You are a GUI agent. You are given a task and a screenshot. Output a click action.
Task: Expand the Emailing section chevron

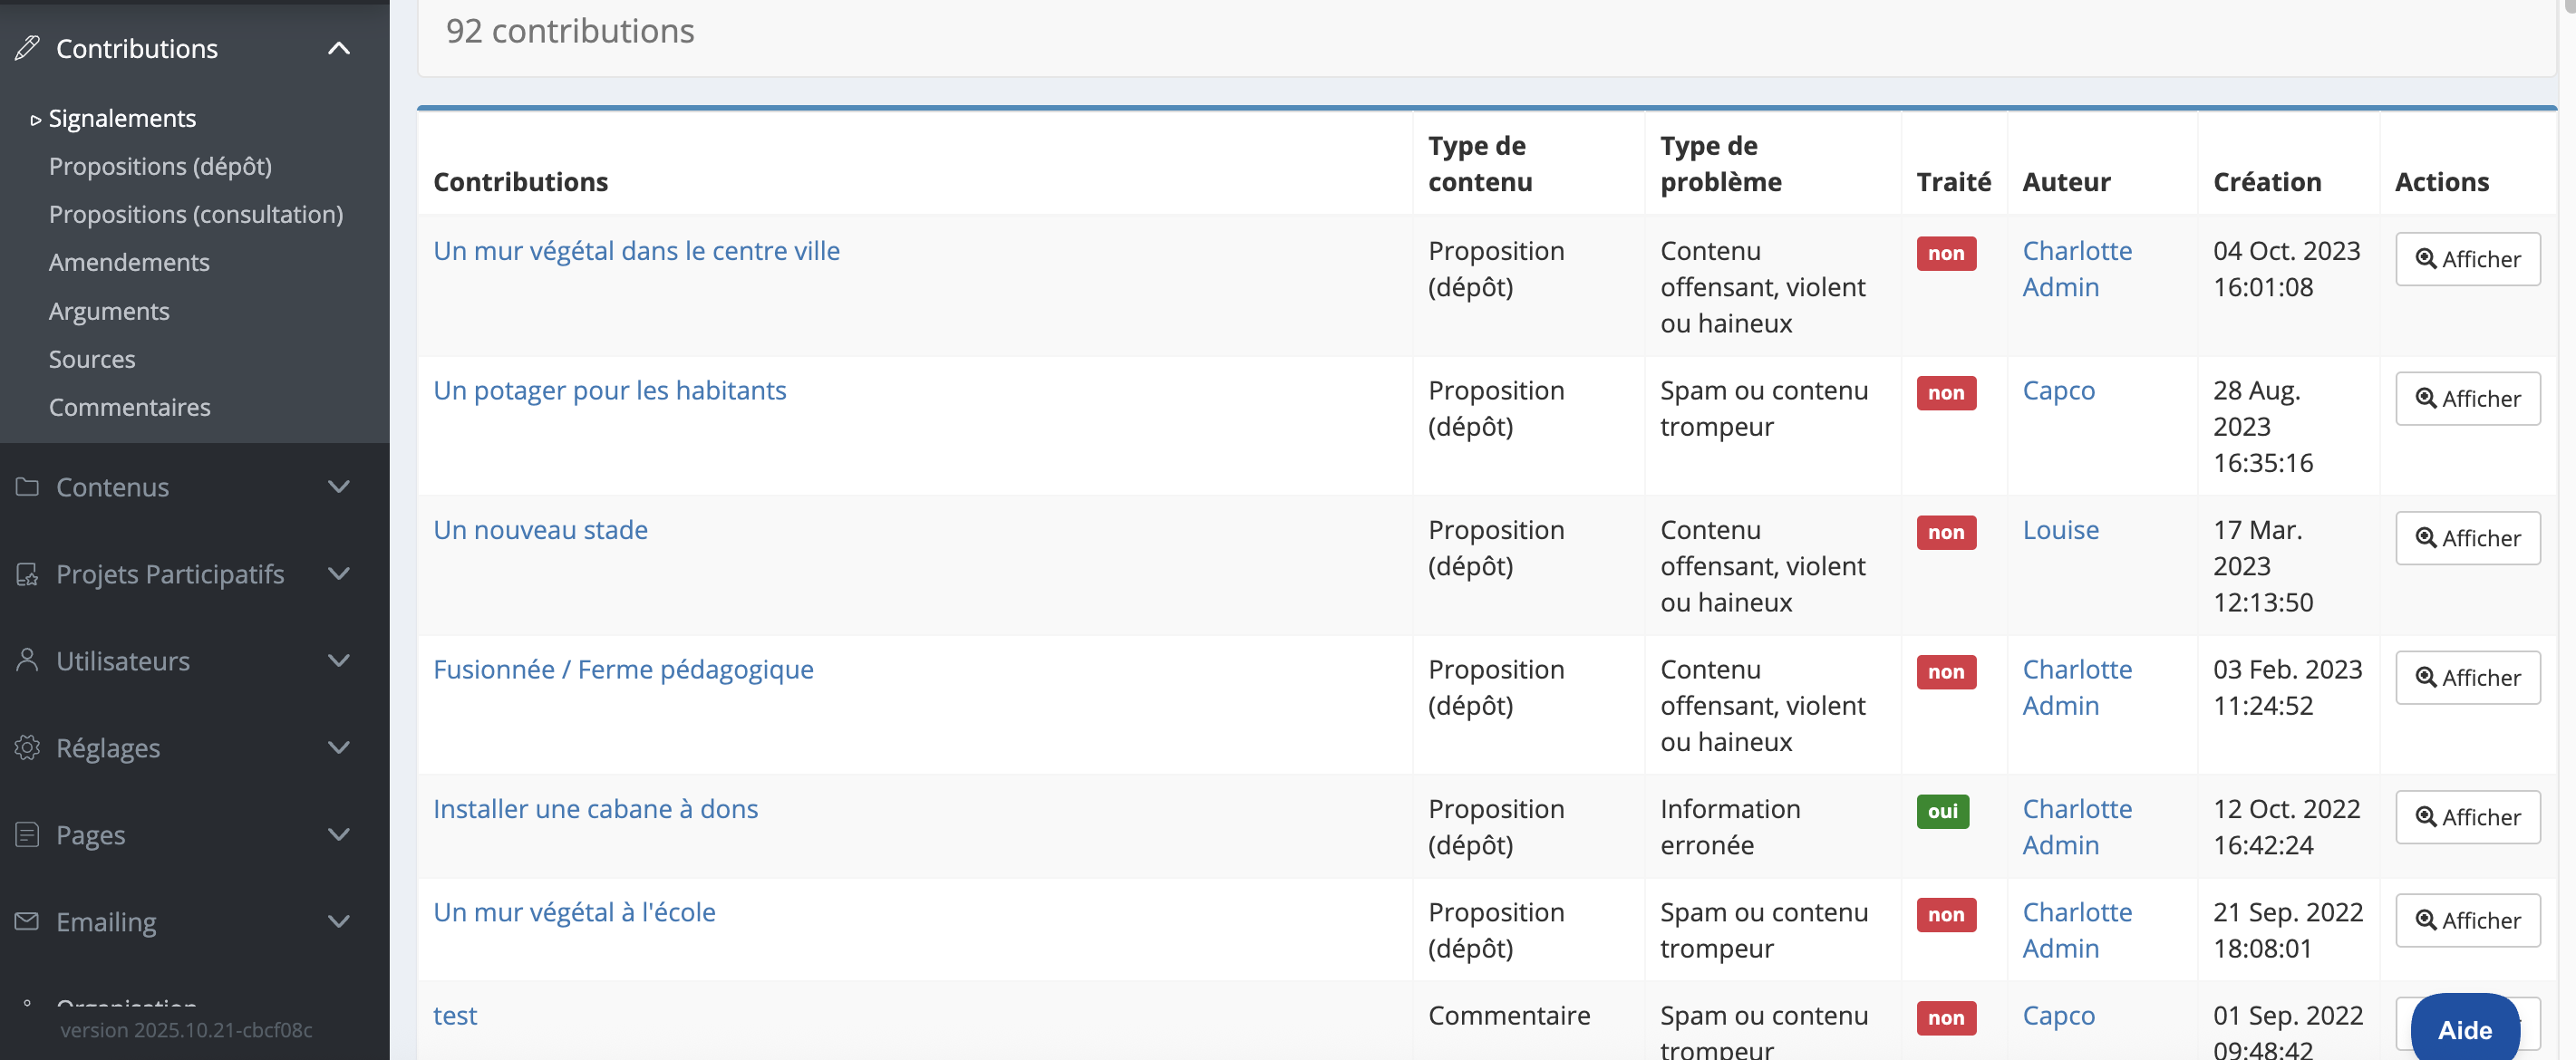[339, 921]
